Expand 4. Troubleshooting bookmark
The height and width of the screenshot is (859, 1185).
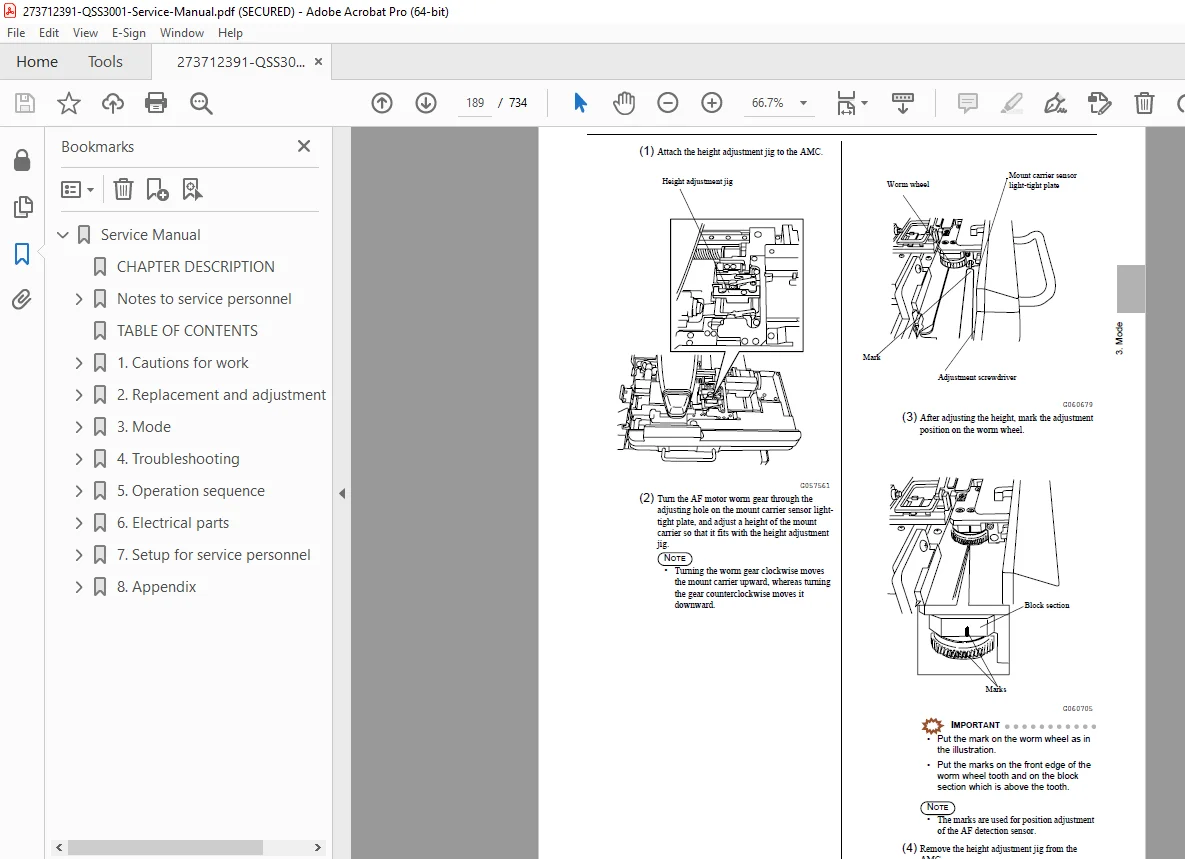click(79, 459)
